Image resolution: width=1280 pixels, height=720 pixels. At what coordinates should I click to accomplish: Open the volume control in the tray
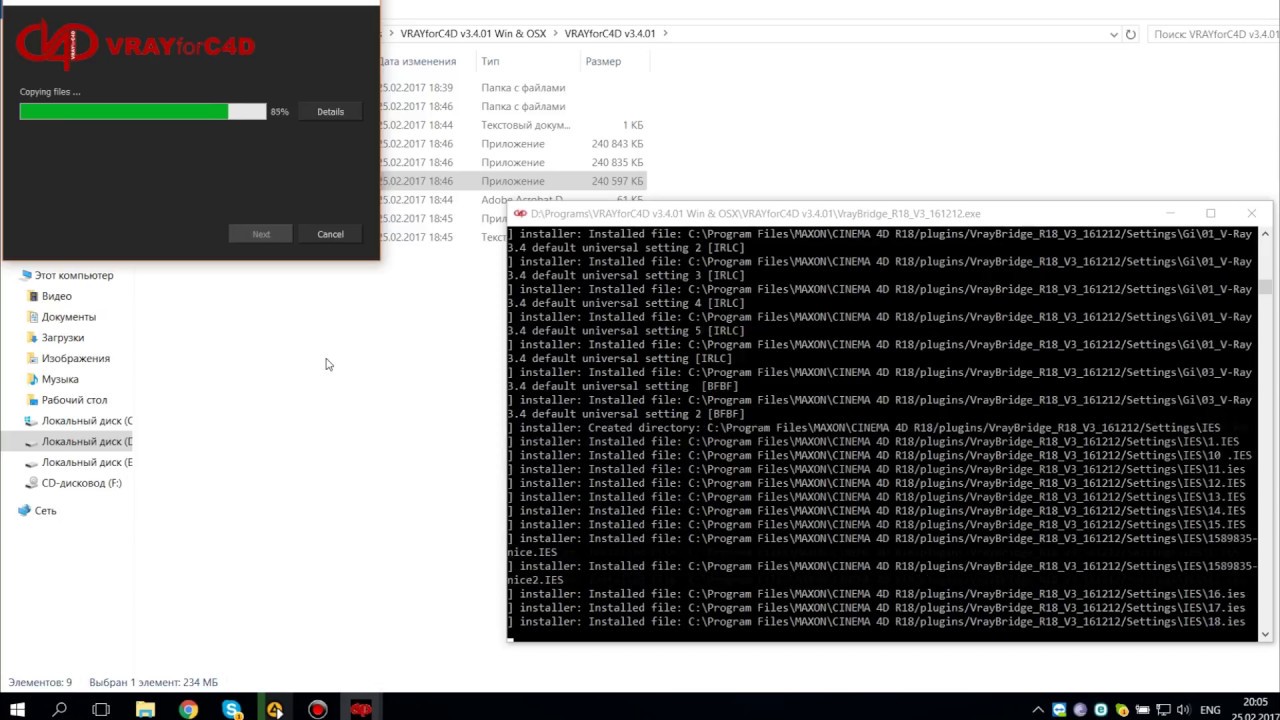1185,710
